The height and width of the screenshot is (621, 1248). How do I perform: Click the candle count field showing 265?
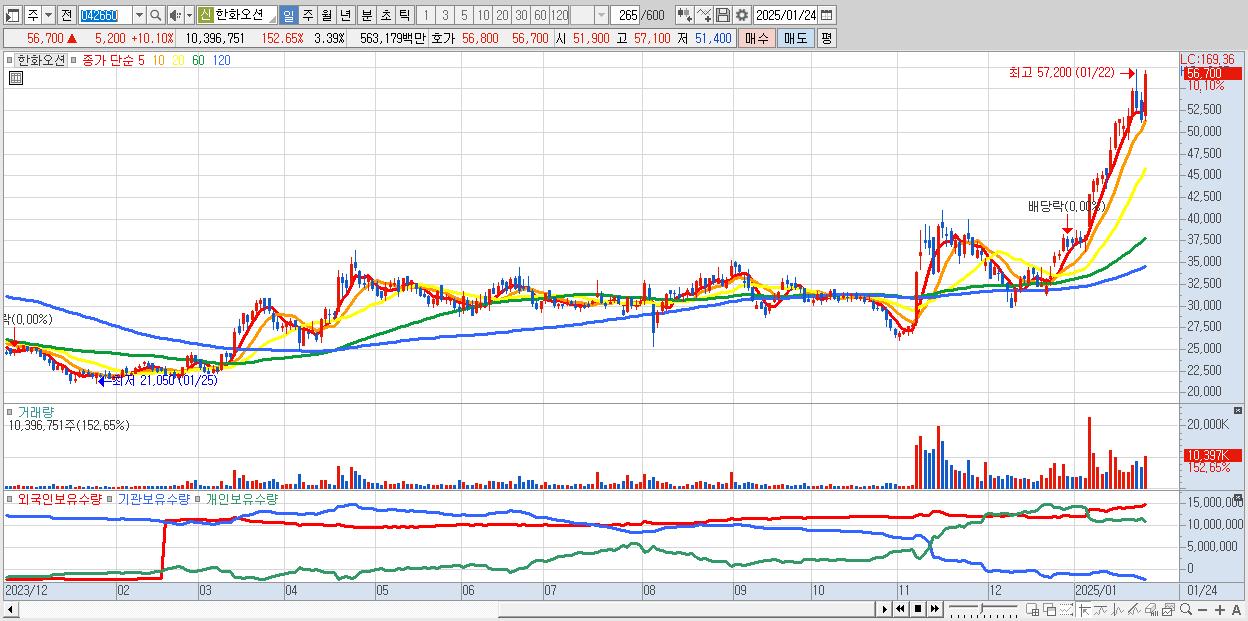(627, 15)
